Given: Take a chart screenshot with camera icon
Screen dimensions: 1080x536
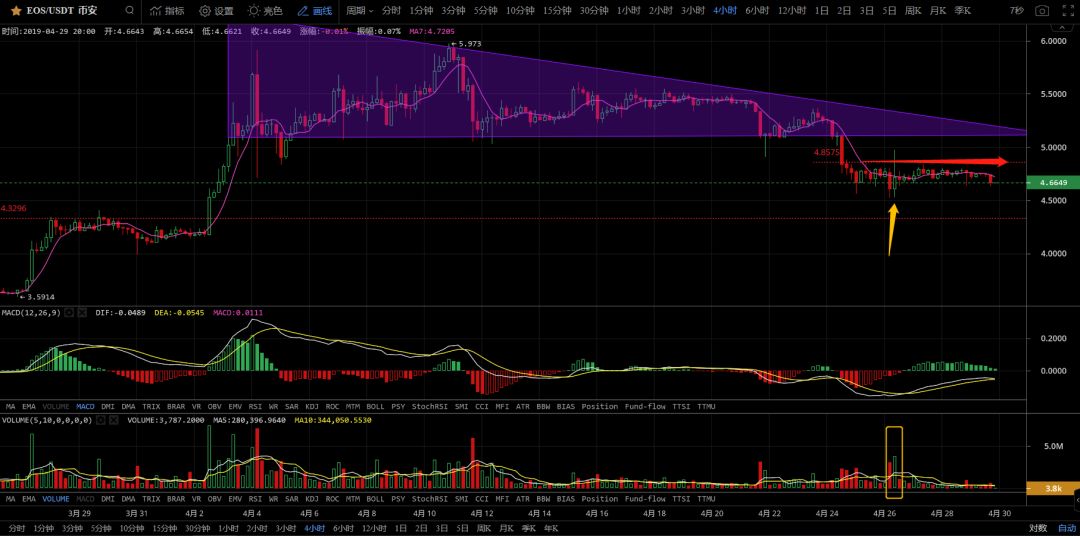Looking at the screenshot, I should [1043, 11].
